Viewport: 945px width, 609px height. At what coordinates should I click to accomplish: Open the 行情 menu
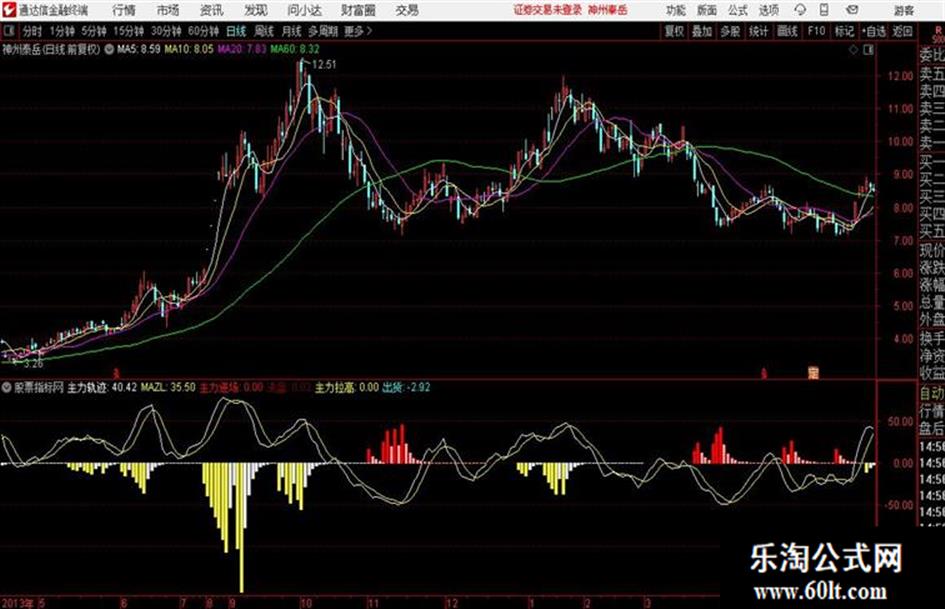124,10
